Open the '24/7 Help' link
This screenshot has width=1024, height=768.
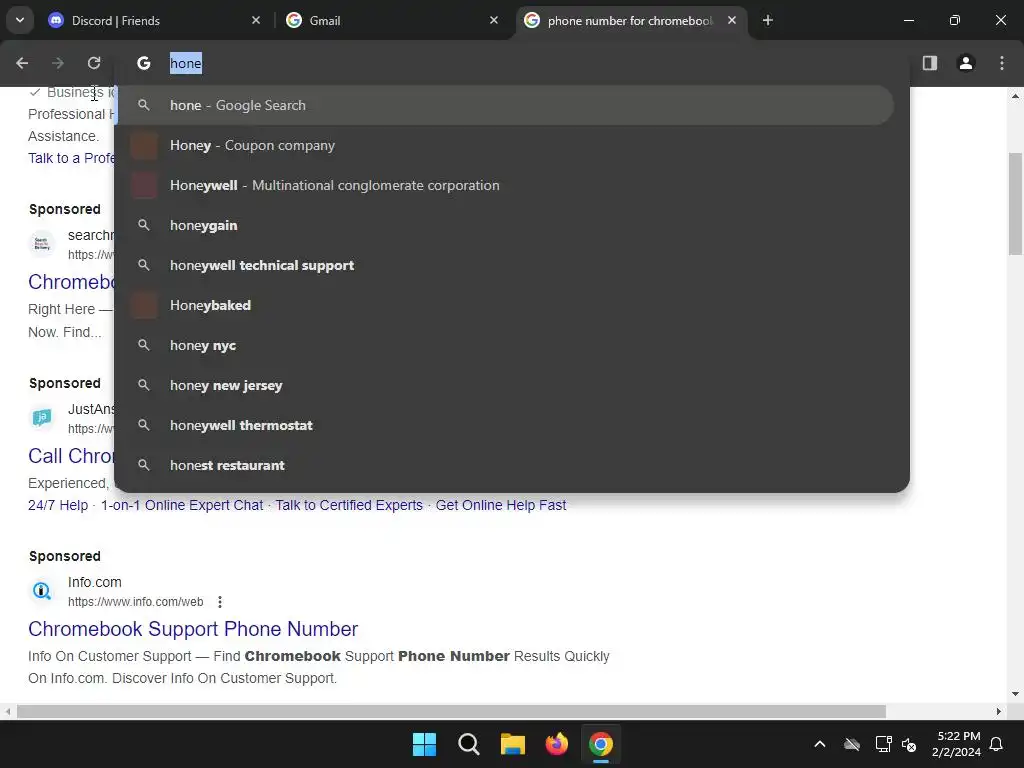click(58, 505)
